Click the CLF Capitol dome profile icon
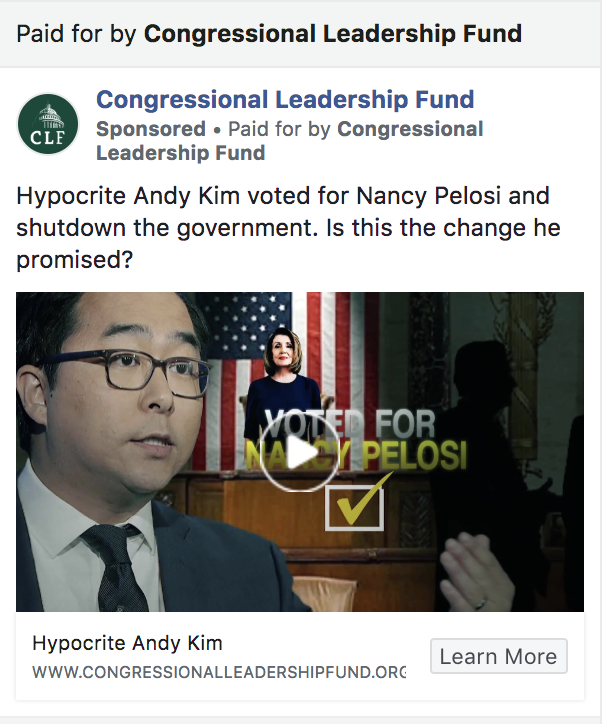This screenshot has width=602, height=724. click(x=48, y=124)
